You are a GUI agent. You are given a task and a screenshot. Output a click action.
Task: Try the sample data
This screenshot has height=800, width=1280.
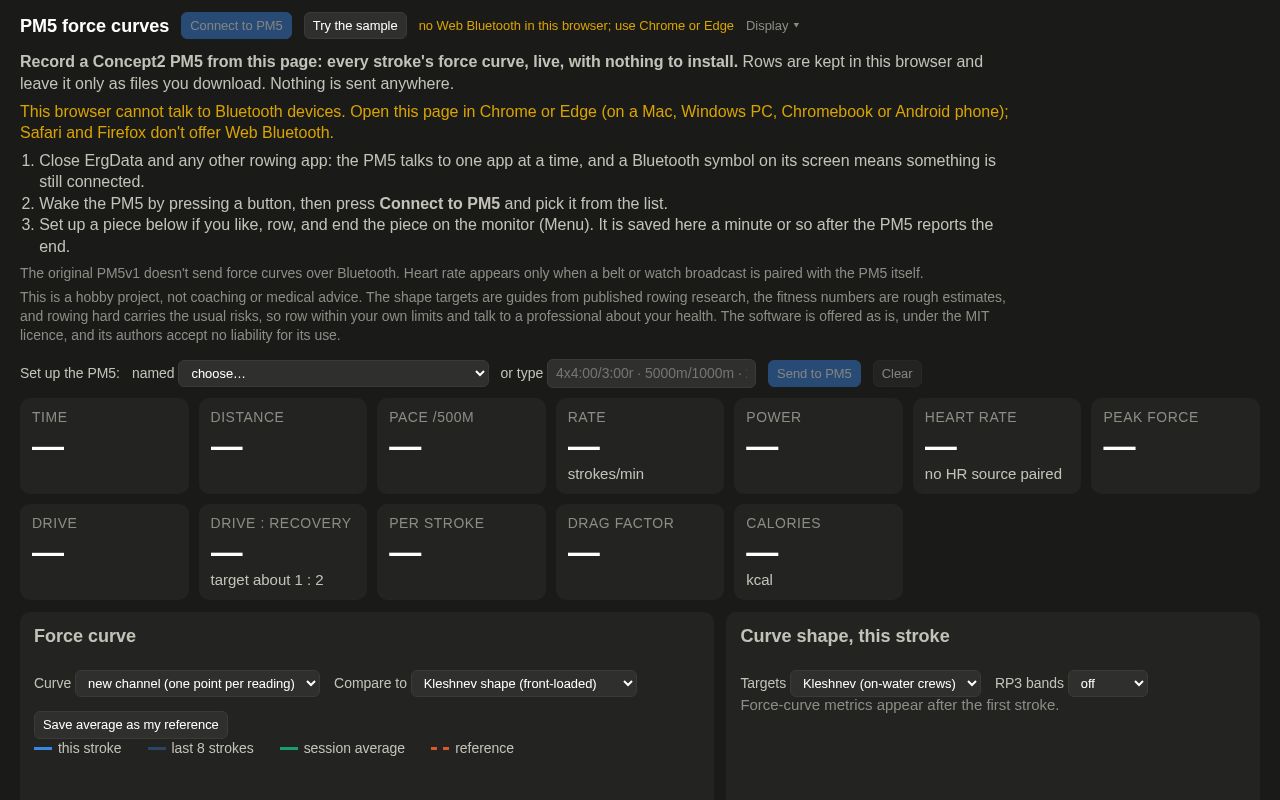point(355,25)
